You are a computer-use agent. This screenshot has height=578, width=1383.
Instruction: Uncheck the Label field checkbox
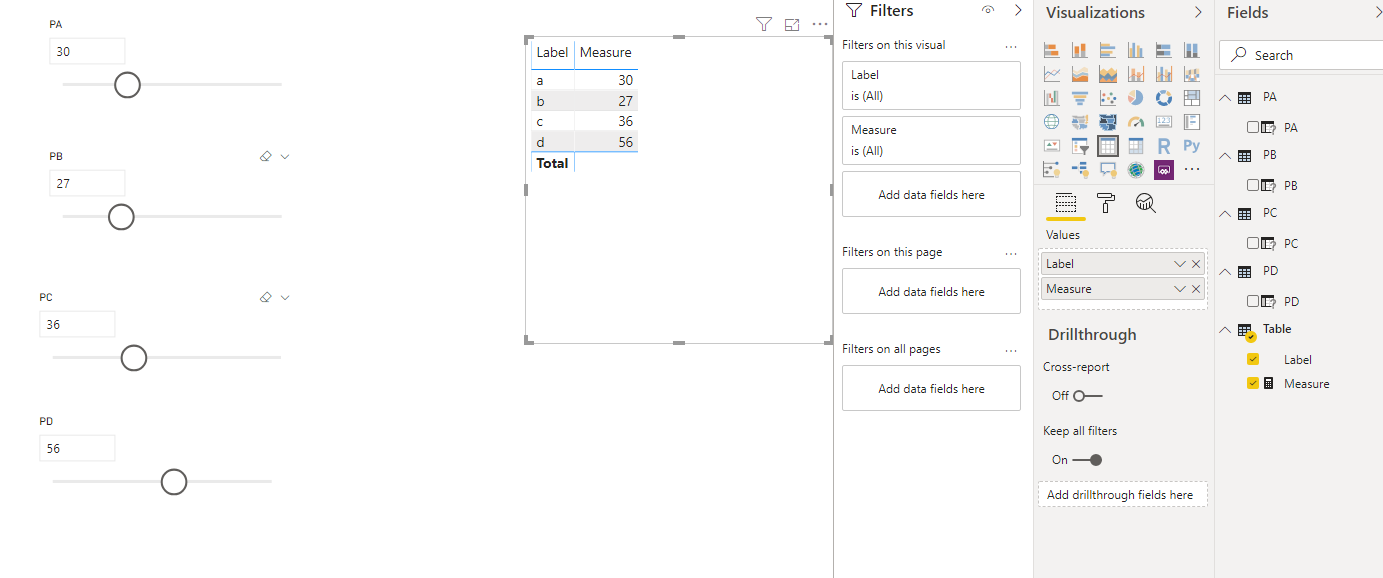coord(1253,359)
